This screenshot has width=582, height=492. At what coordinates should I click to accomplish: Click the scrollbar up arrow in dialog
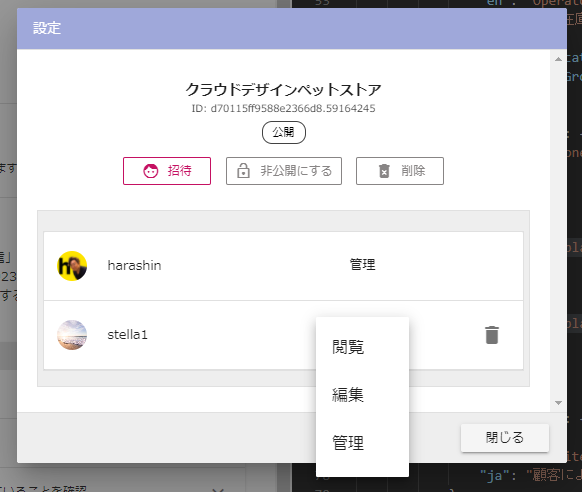pos(558,59)
